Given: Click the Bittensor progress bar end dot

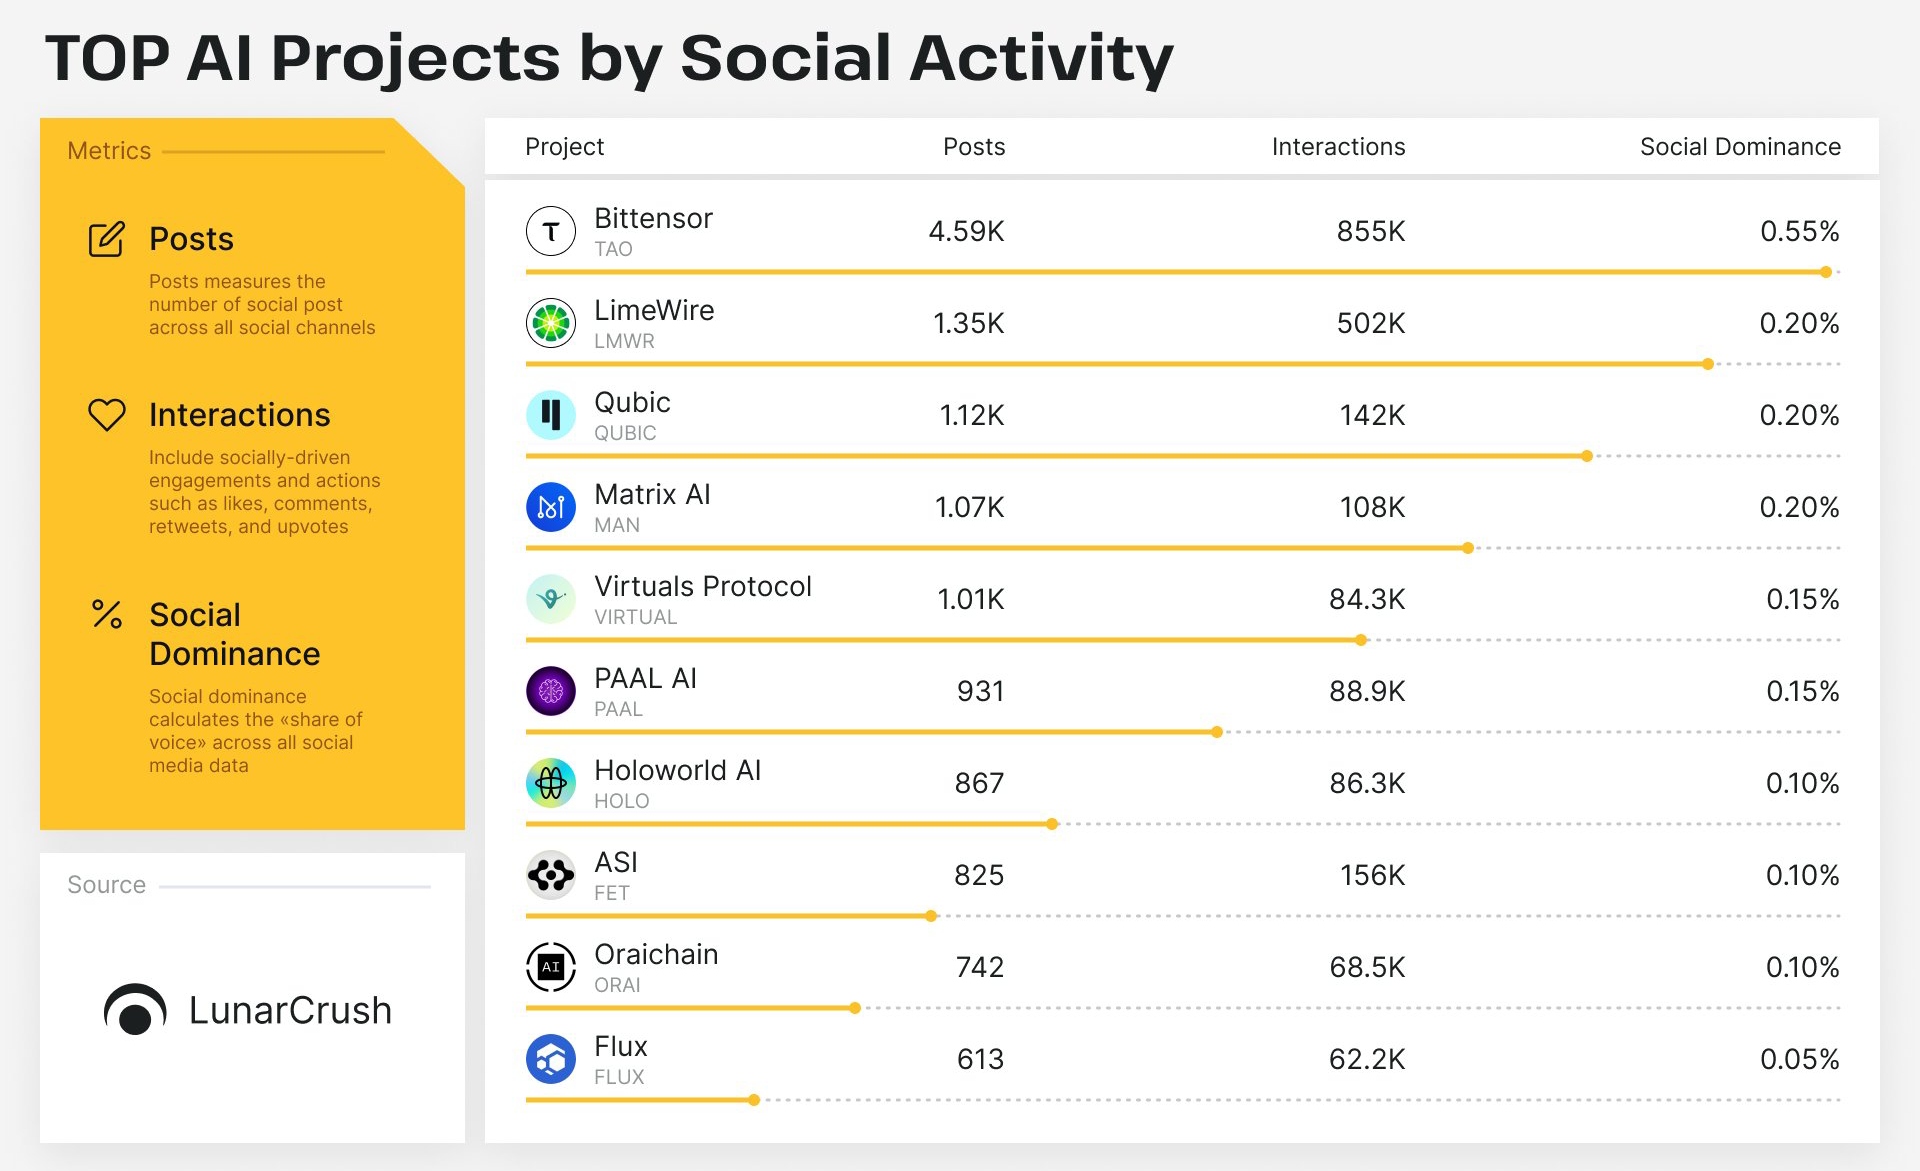Looking at the screenshot, I should tap(1826, 272).
